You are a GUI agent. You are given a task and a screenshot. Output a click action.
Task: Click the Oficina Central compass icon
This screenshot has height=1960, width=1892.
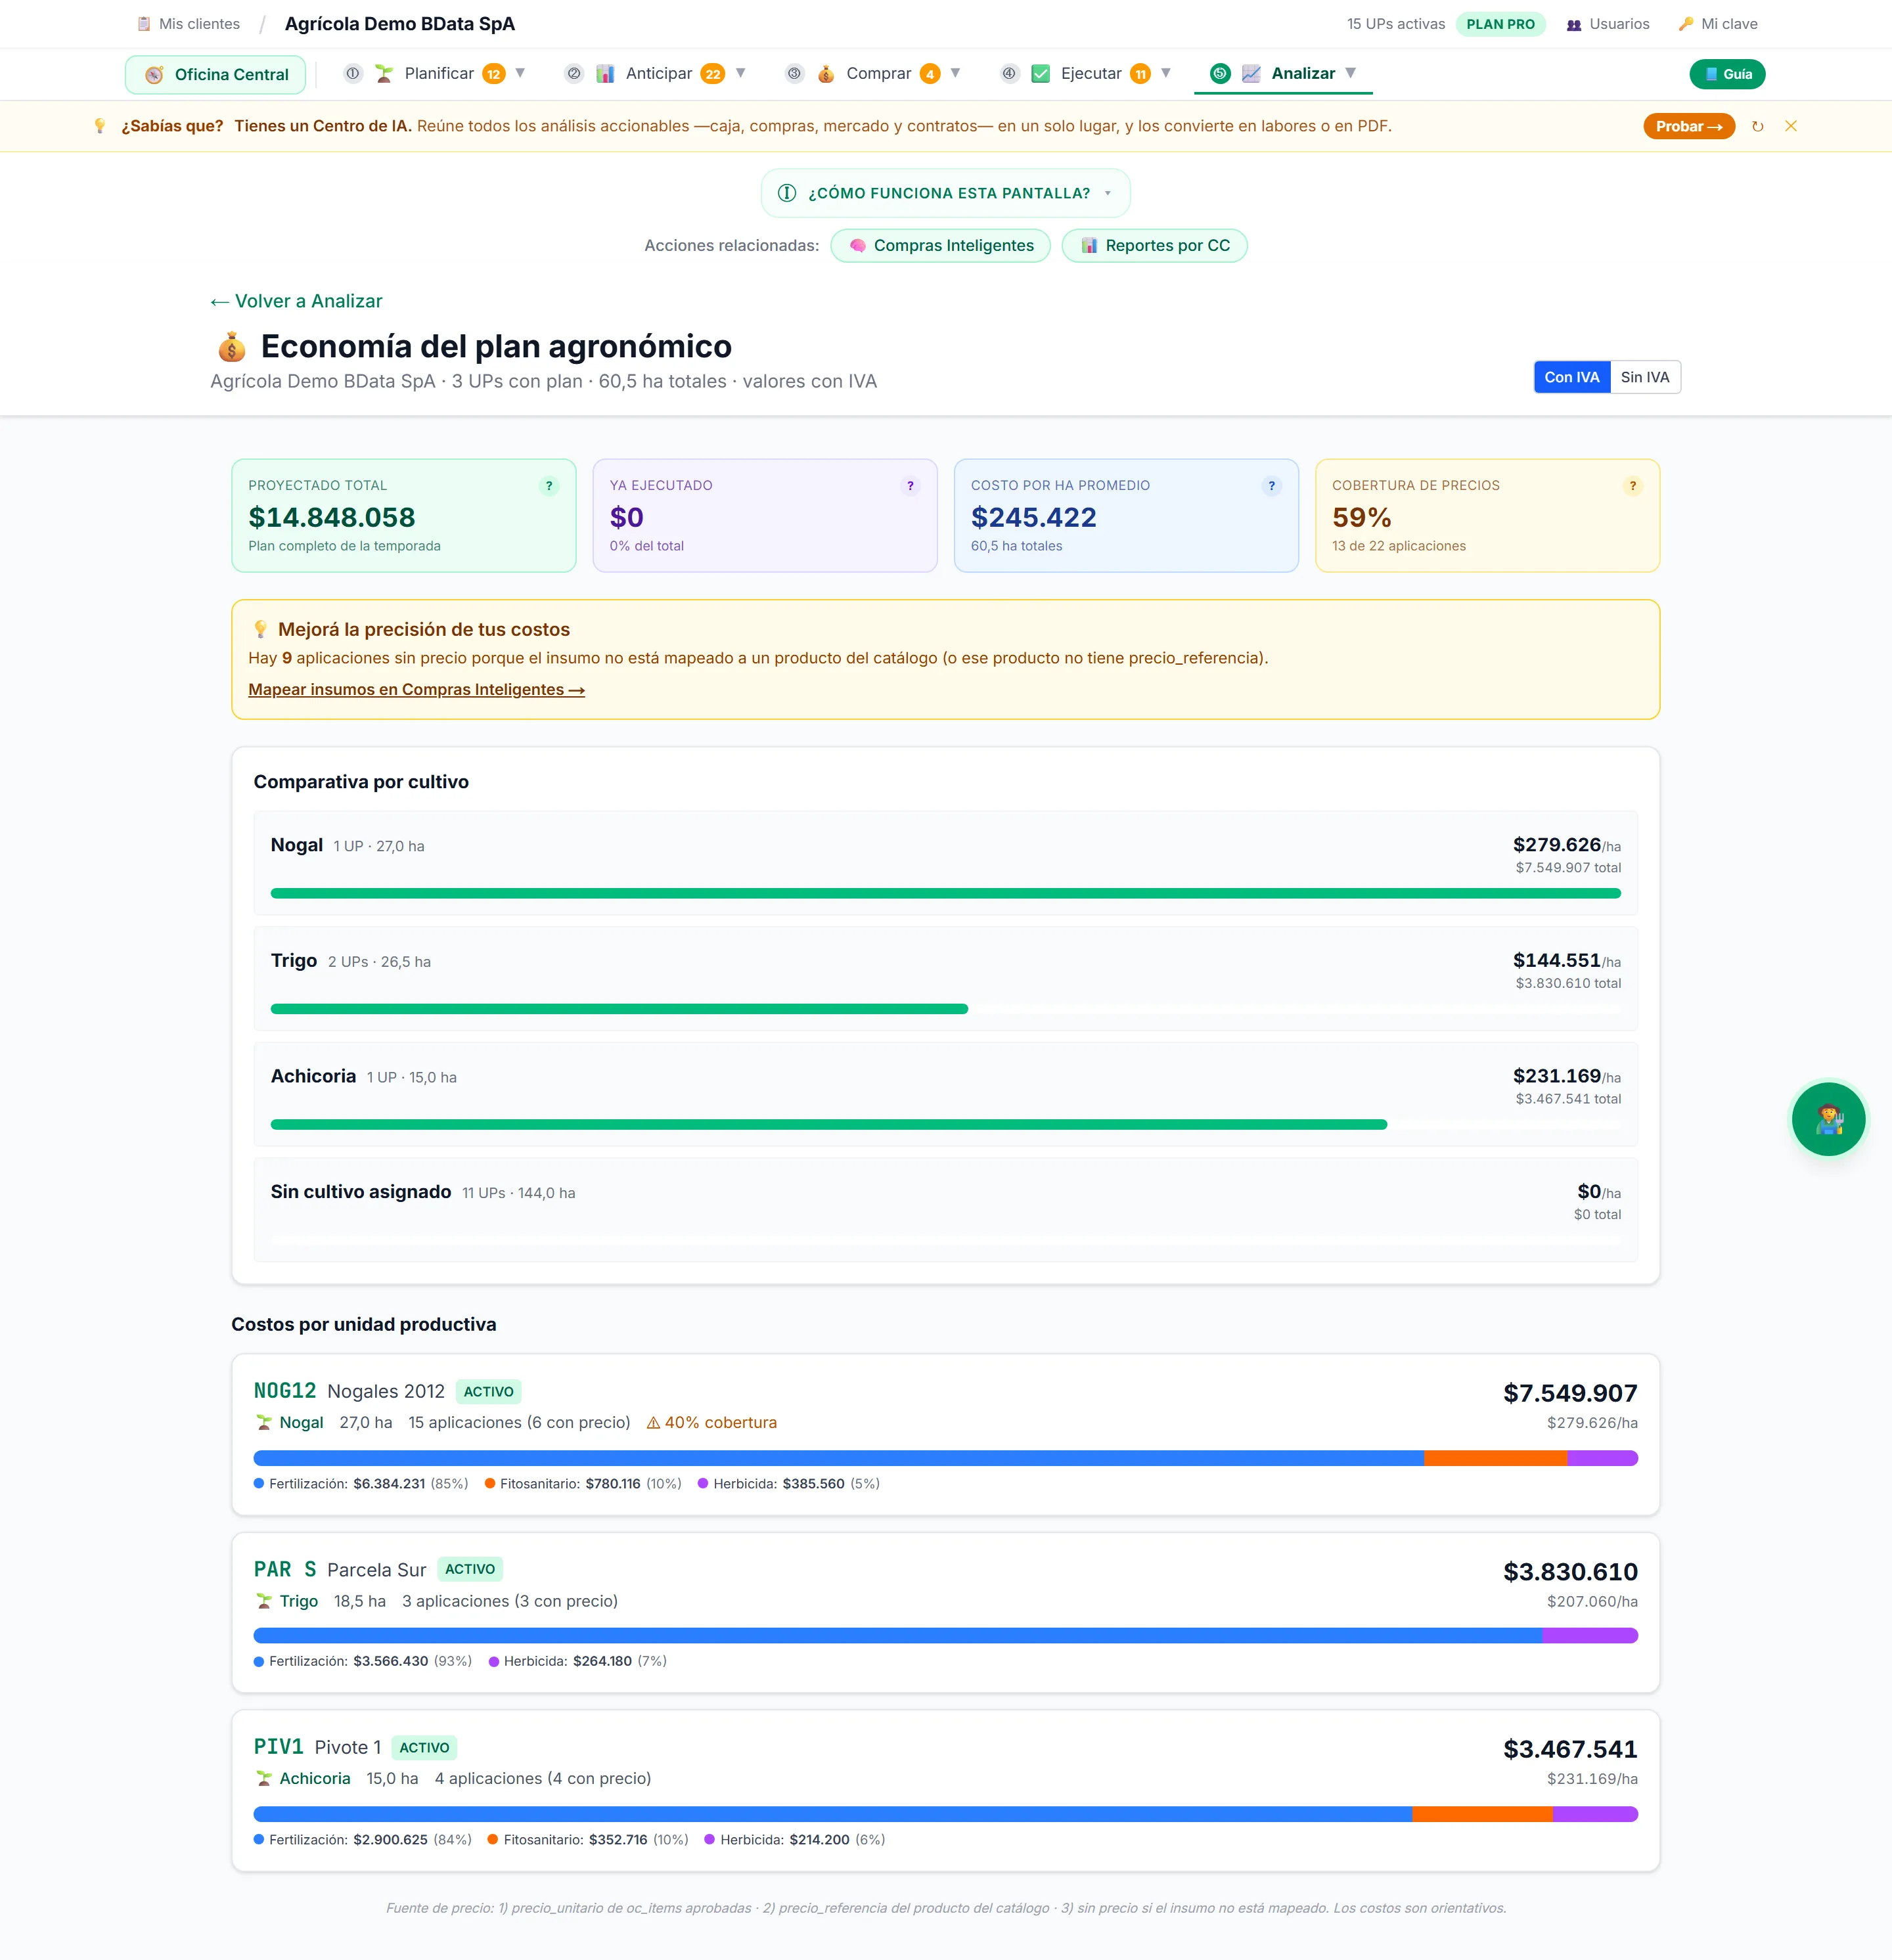coord(154,75)
